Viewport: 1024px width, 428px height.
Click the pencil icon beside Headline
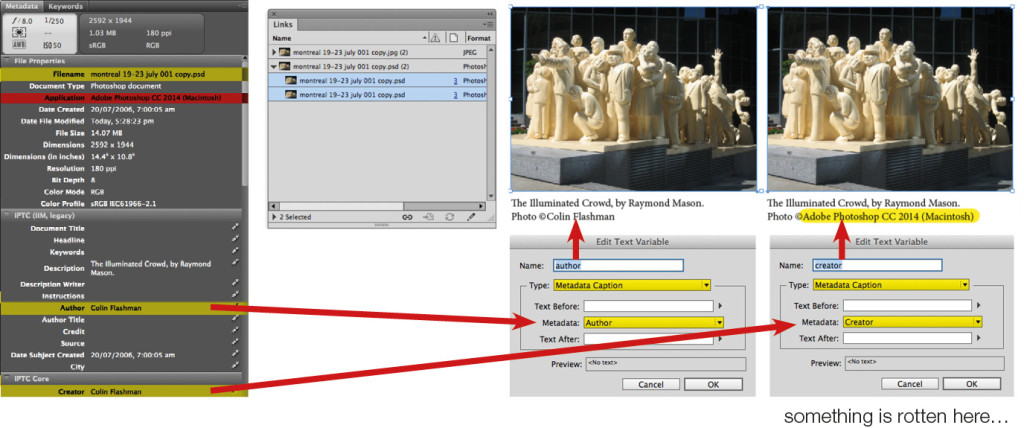[235, 240]
